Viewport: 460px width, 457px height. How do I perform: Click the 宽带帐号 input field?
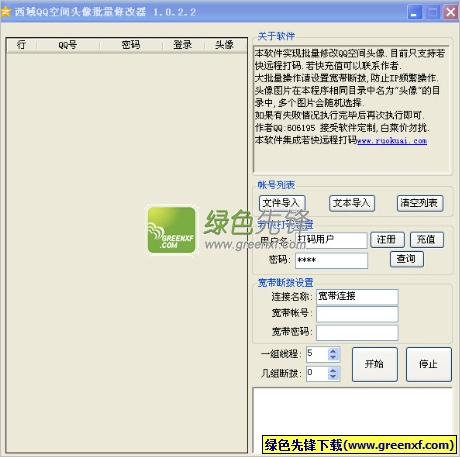357,314
